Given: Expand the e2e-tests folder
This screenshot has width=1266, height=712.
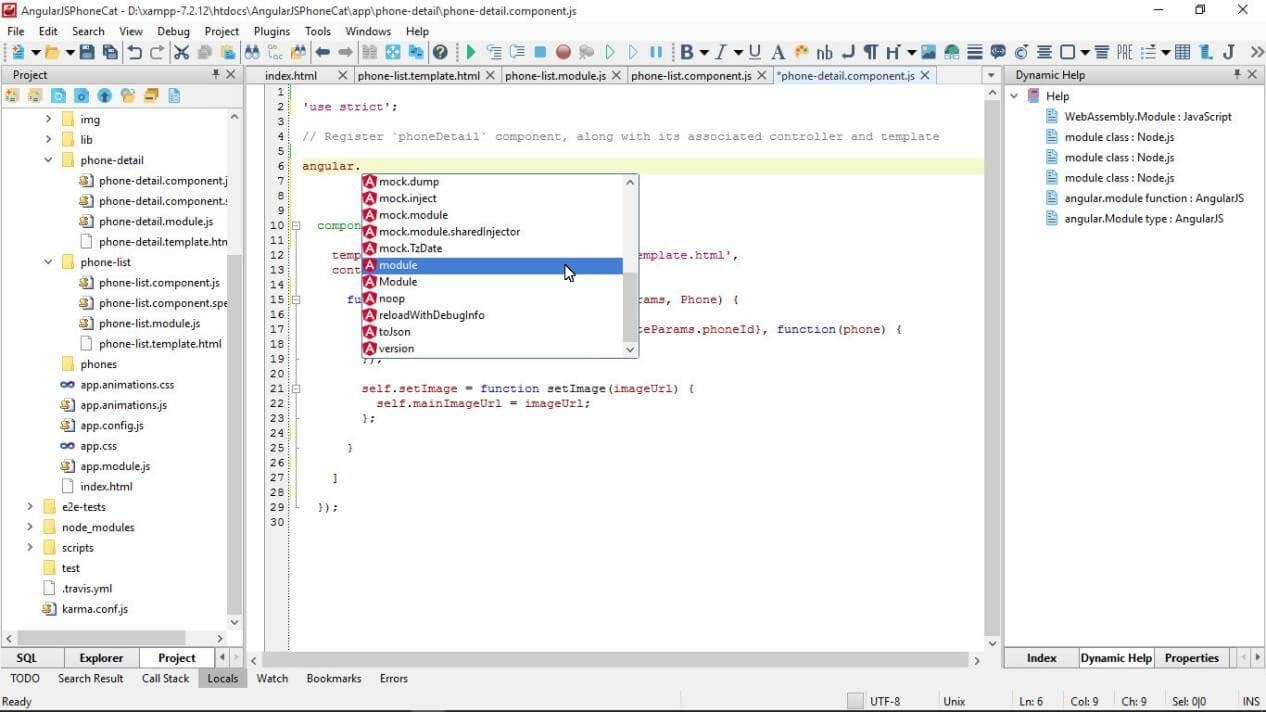Looking at the screenshot, I should tap(30, 506).
